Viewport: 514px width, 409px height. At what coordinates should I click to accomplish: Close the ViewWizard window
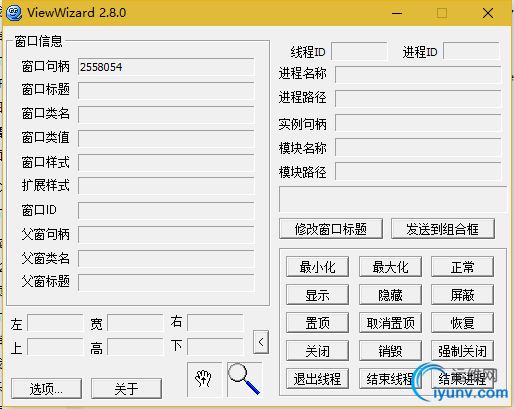point(488,13)
